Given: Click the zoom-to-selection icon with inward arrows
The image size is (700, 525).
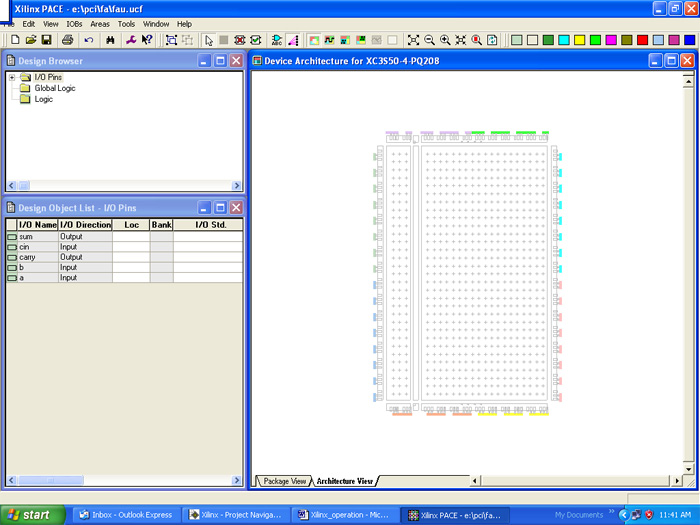Looking at the screenshot, I should [x=461, y=40].
